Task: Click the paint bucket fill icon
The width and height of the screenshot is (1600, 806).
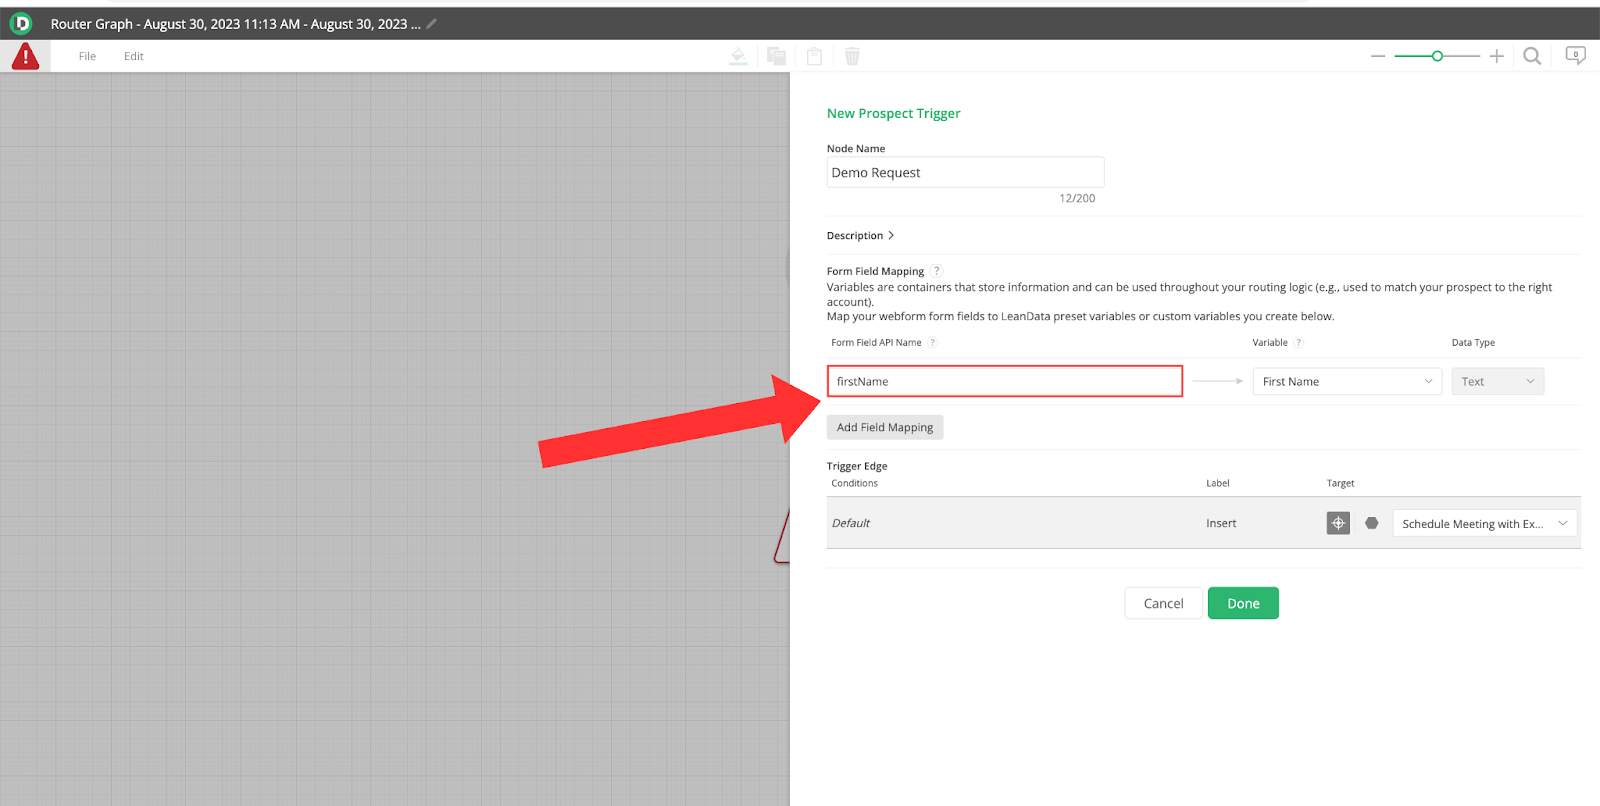Action: 738,56
